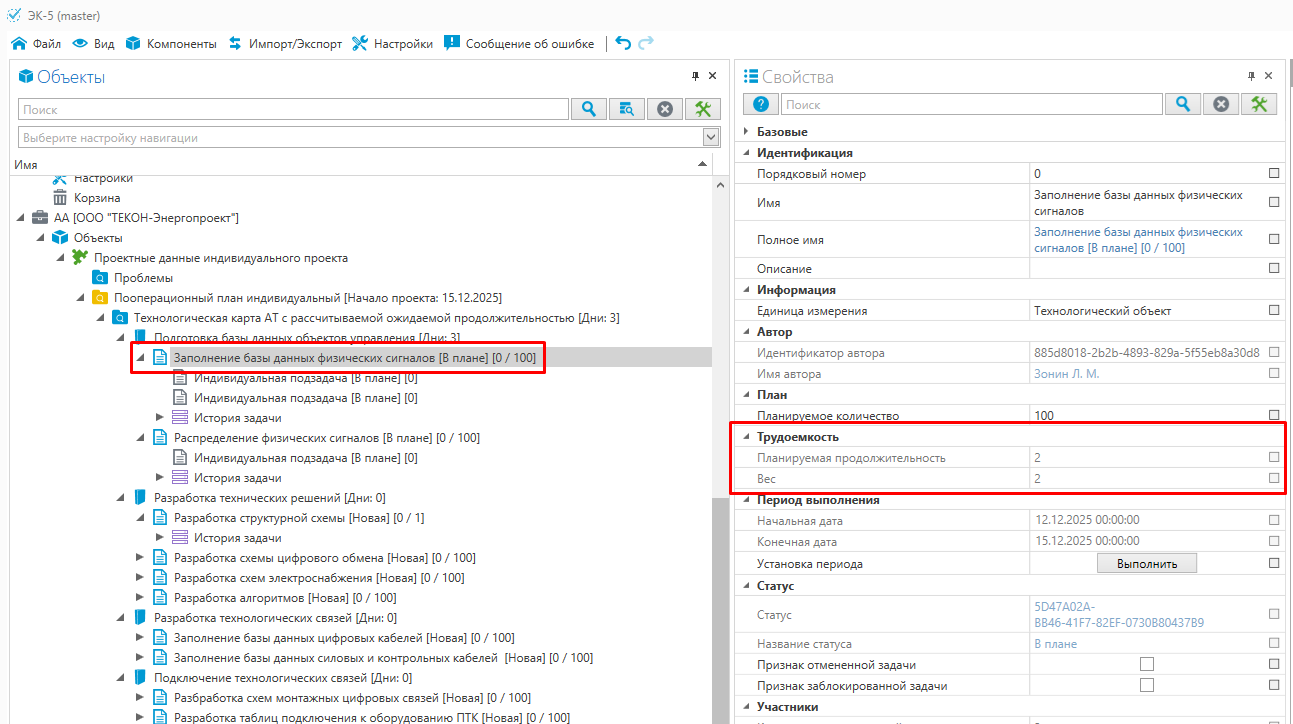Expand the Разработка алгоритмов tree node

tap(140, 598)
